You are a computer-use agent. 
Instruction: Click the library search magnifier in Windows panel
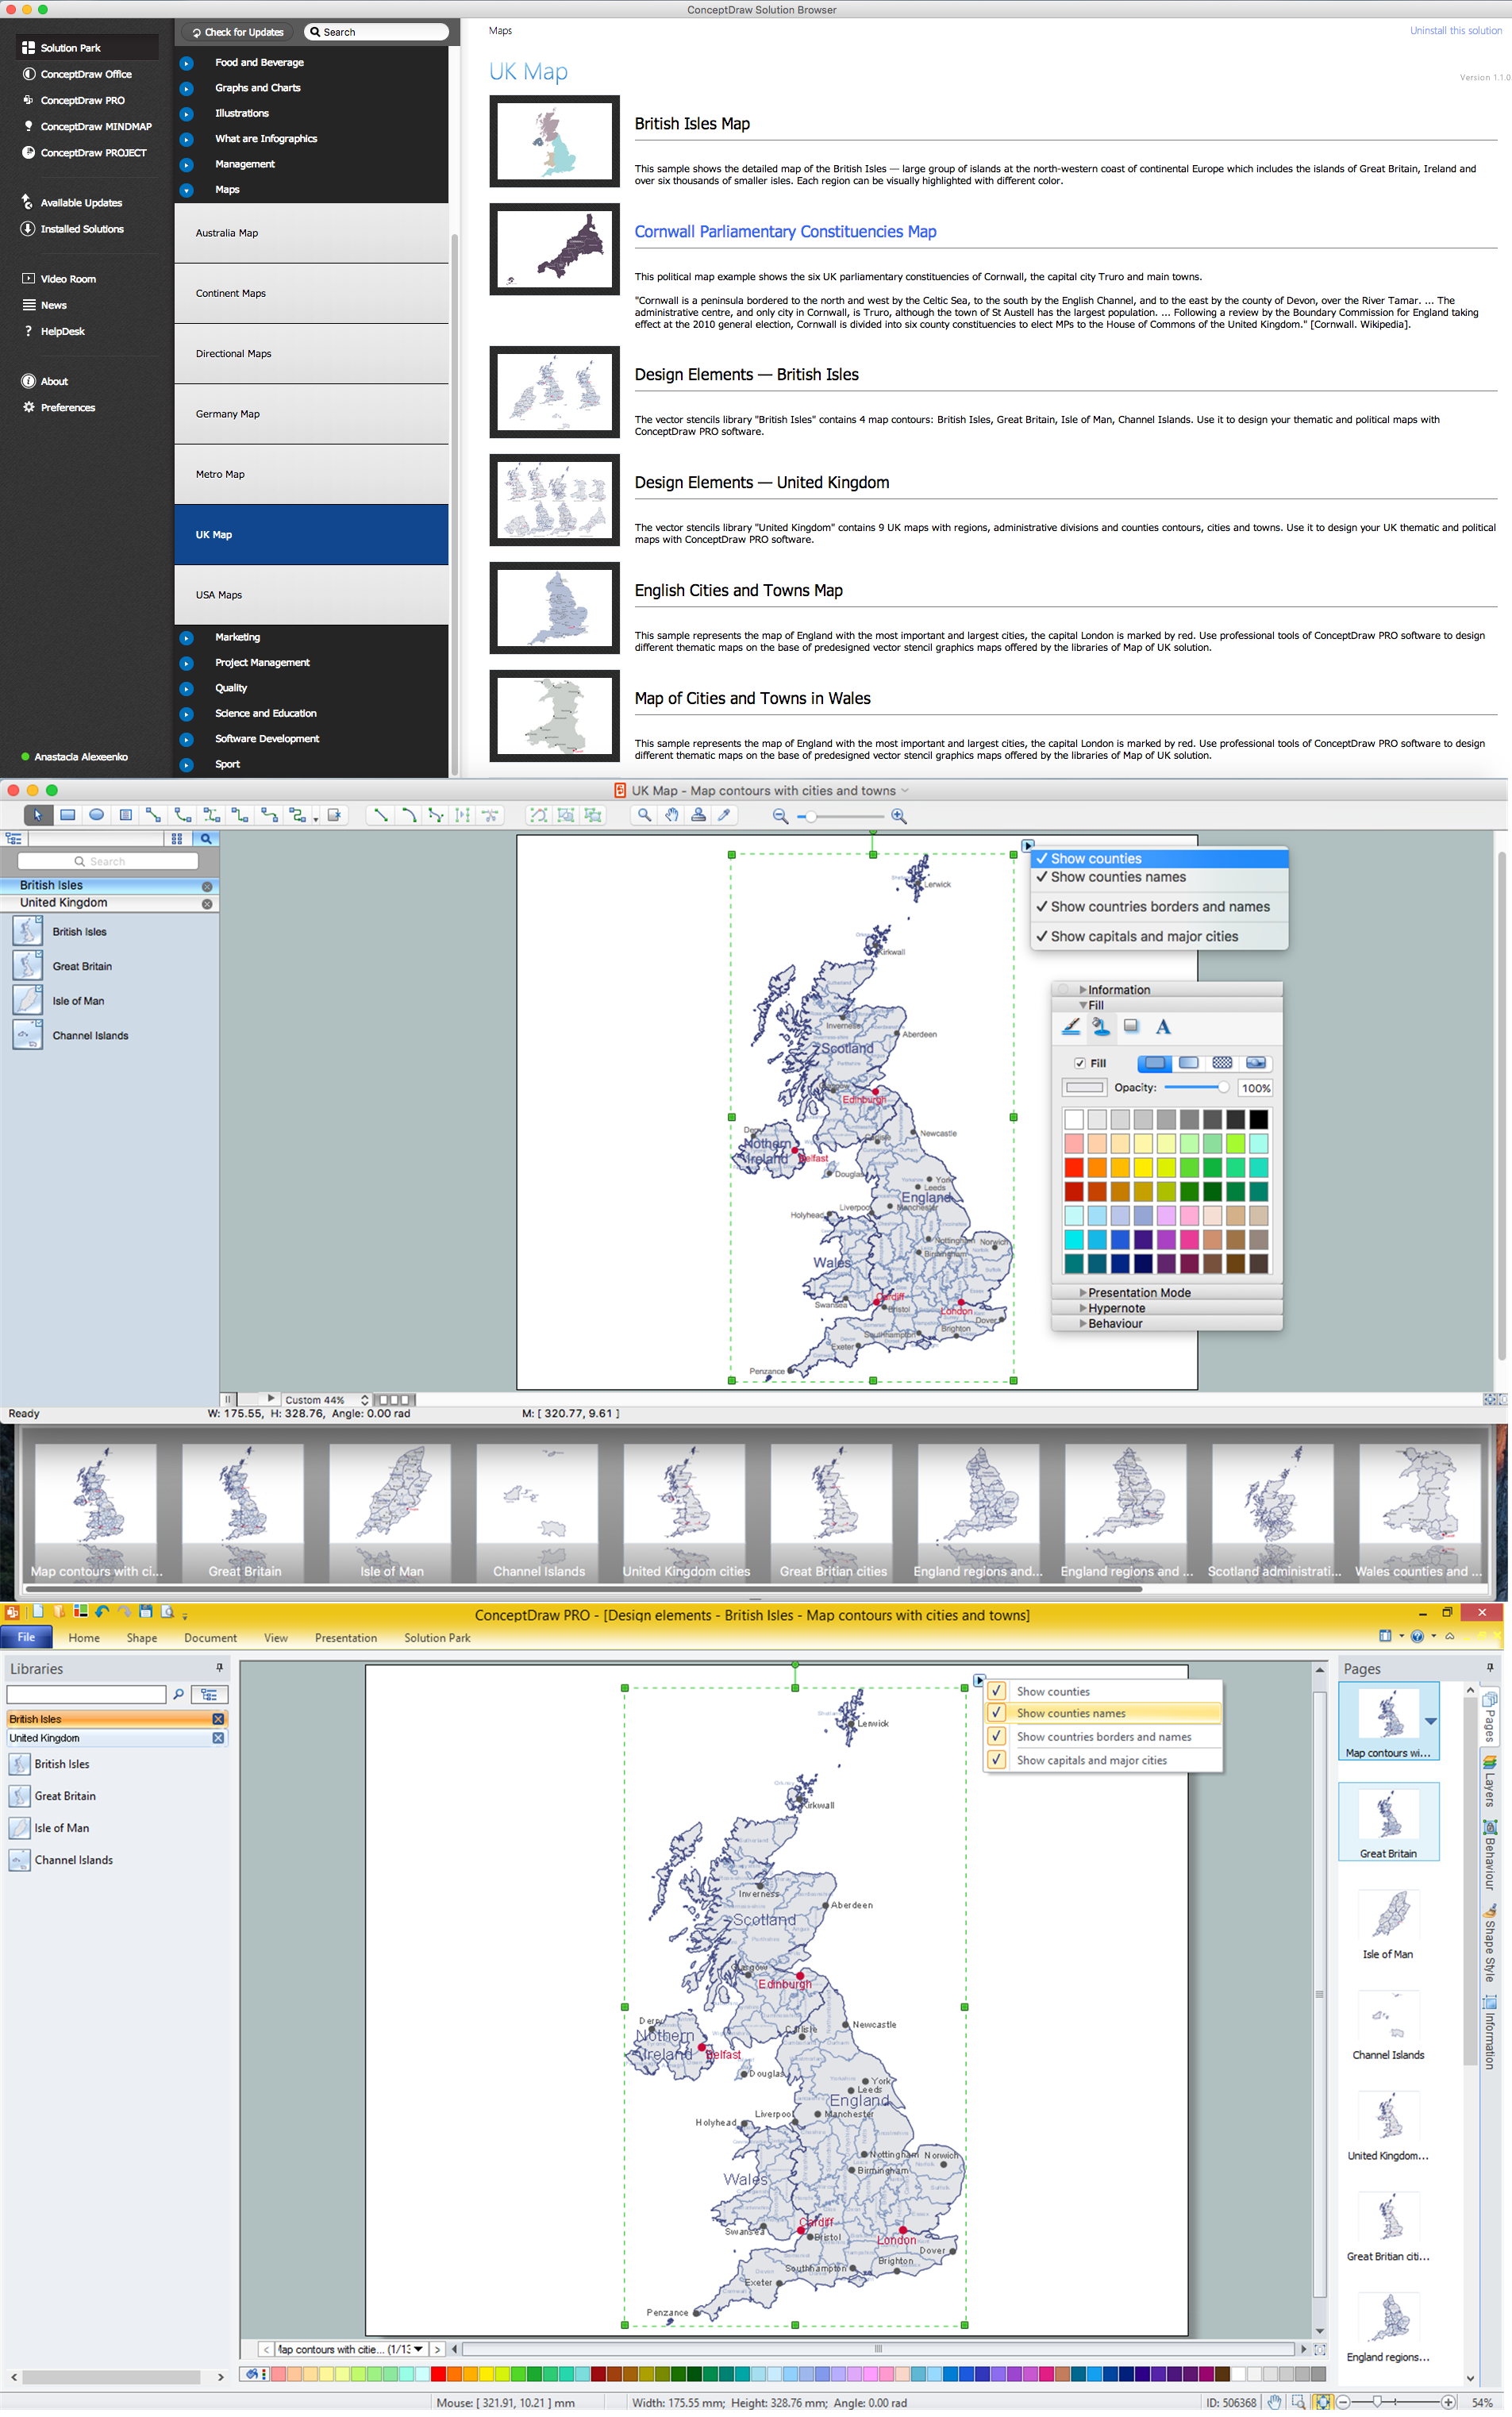(179, 1695)
